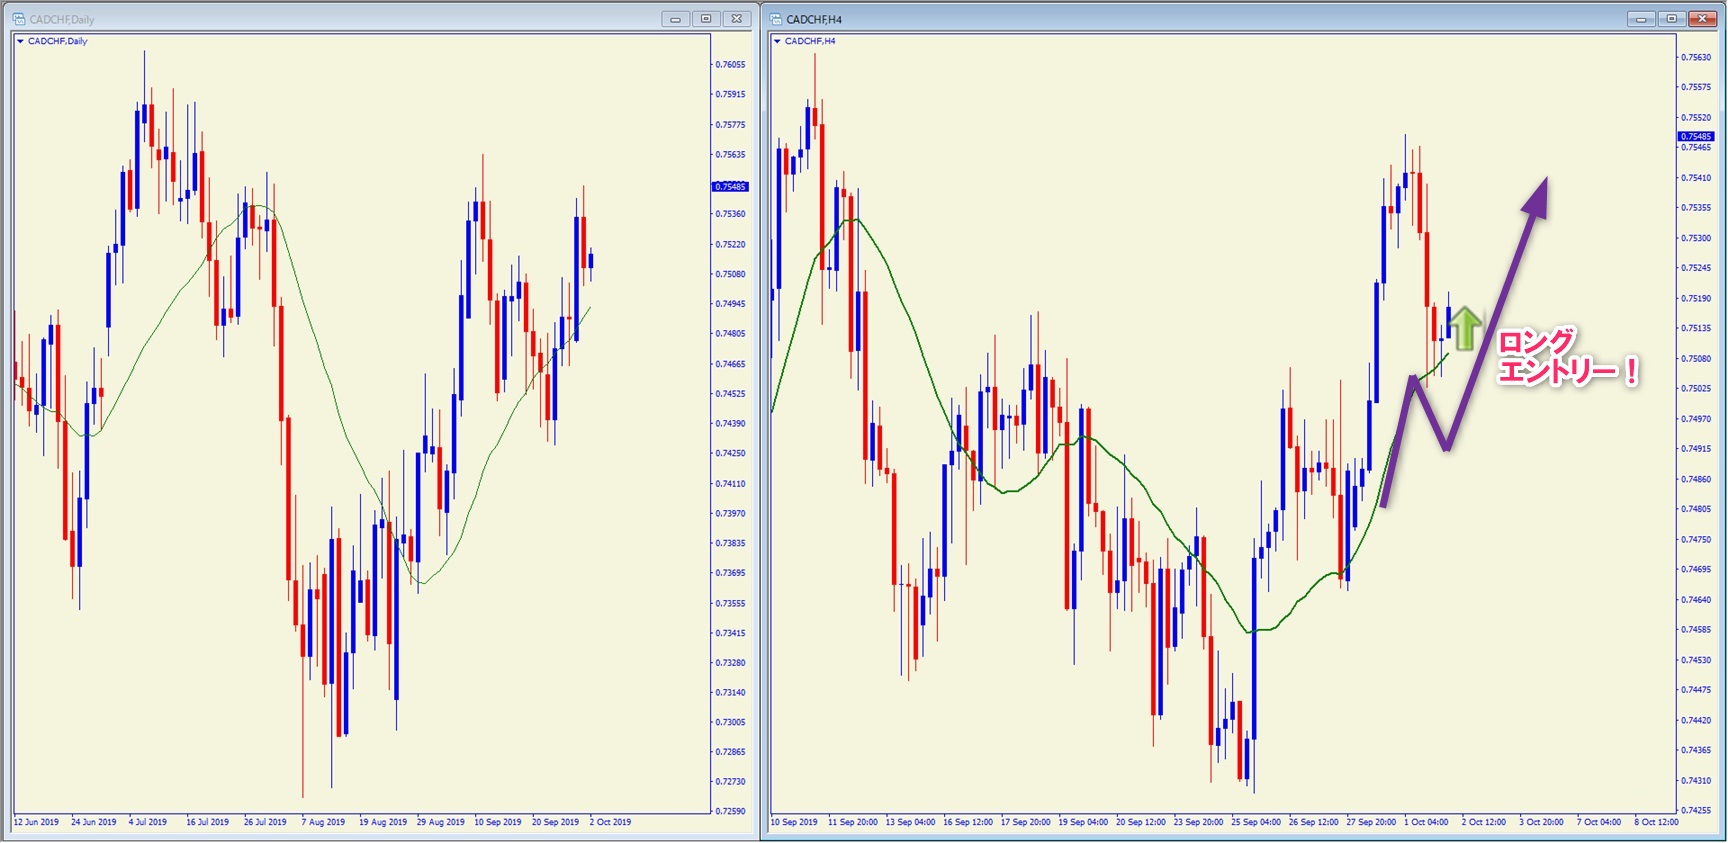The height and width of the screenshot is (843, 1728).
Task: Click the 8 Oct 12:00 date on the H4 axis
Action: coord(1657,822)
